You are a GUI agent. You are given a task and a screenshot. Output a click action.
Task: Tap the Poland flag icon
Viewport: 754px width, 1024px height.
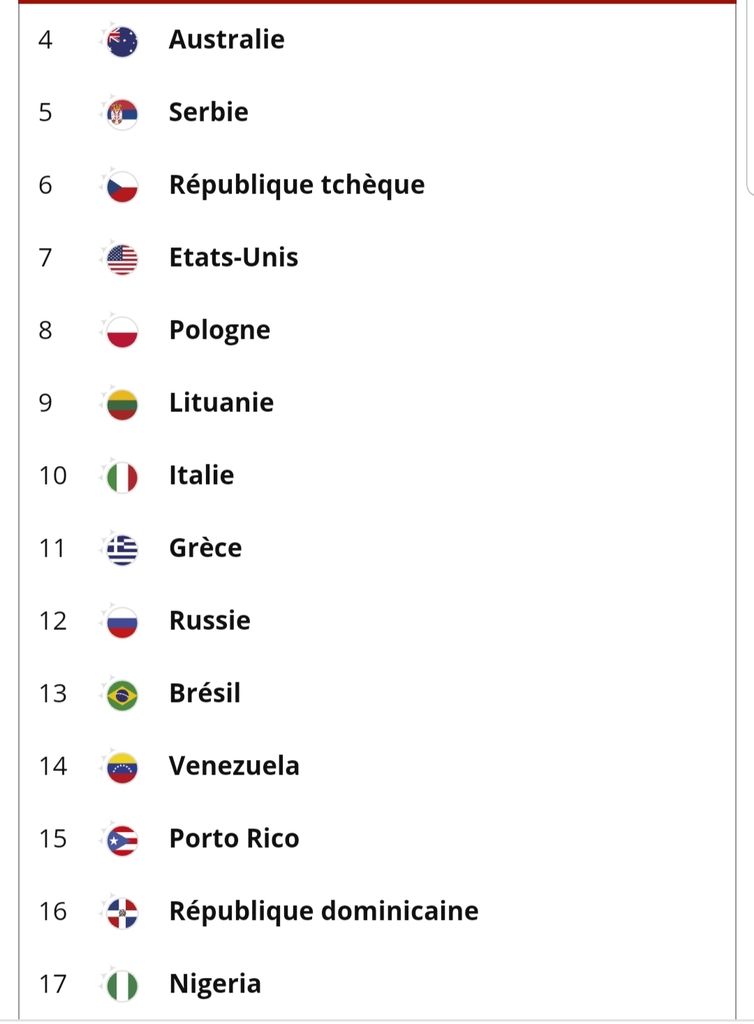click(x=122, y=332)
